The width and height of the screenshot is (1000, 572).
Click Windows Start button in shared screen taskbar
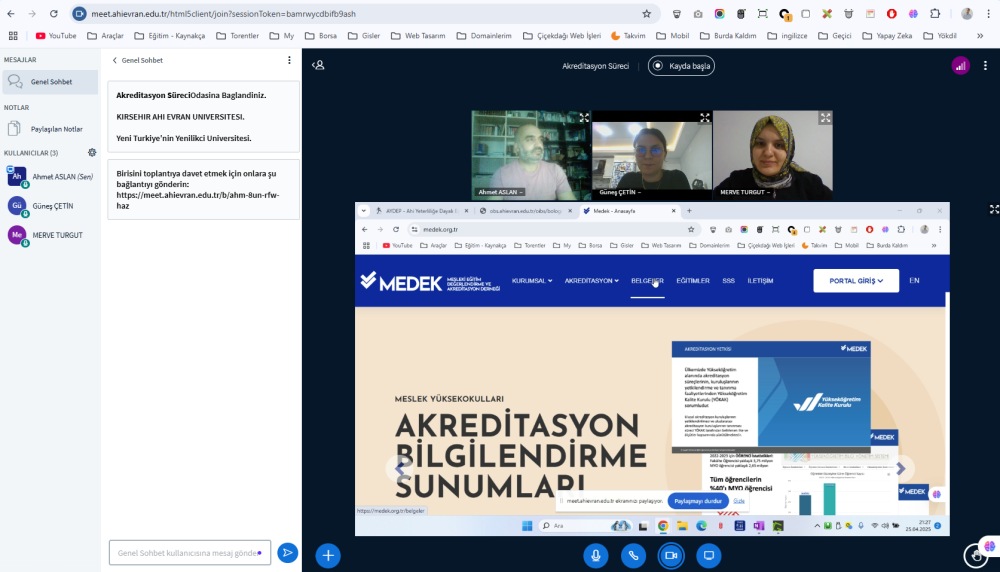pyautogui.click(x=527, y=526)
